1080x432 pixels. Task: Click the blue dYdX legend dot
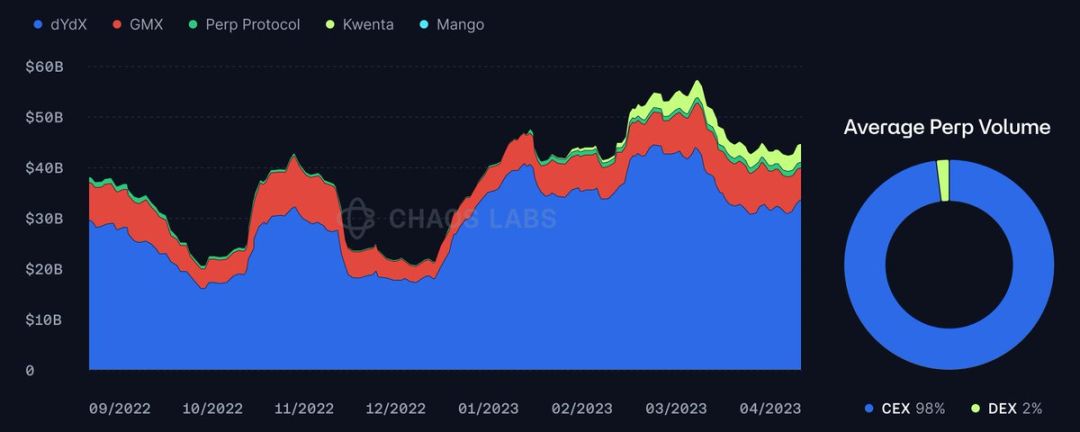click(x=38, y=25)
